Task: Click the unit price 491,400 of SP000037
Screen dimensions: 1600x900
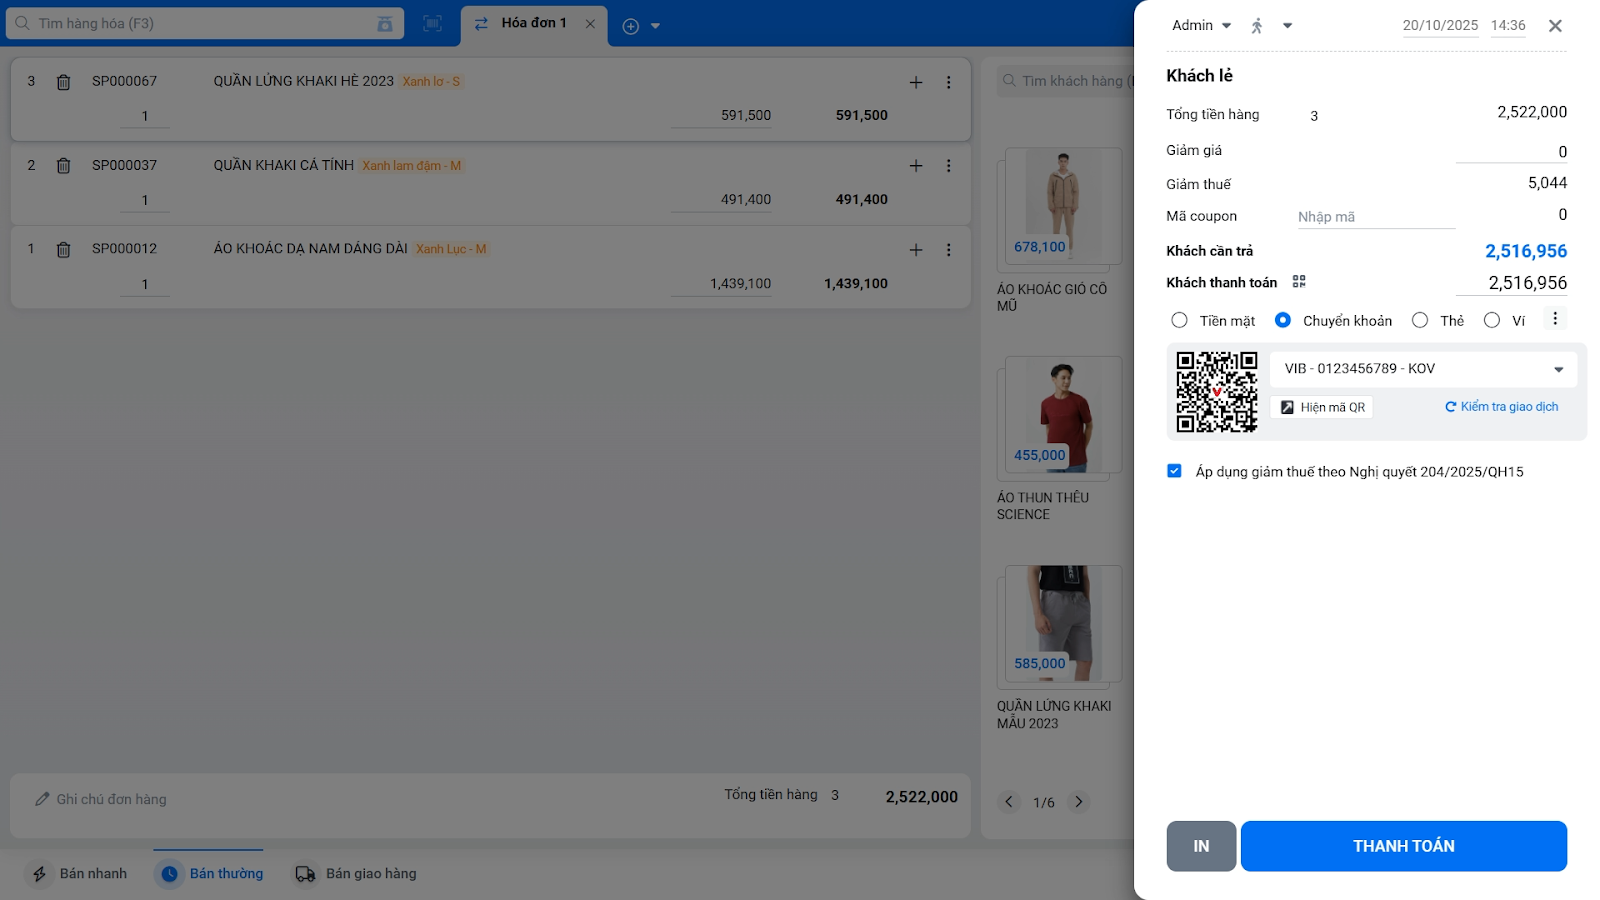Action: coord(722,200)
